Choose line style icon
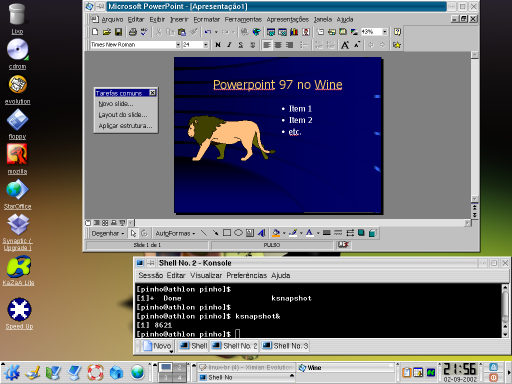 327,233
